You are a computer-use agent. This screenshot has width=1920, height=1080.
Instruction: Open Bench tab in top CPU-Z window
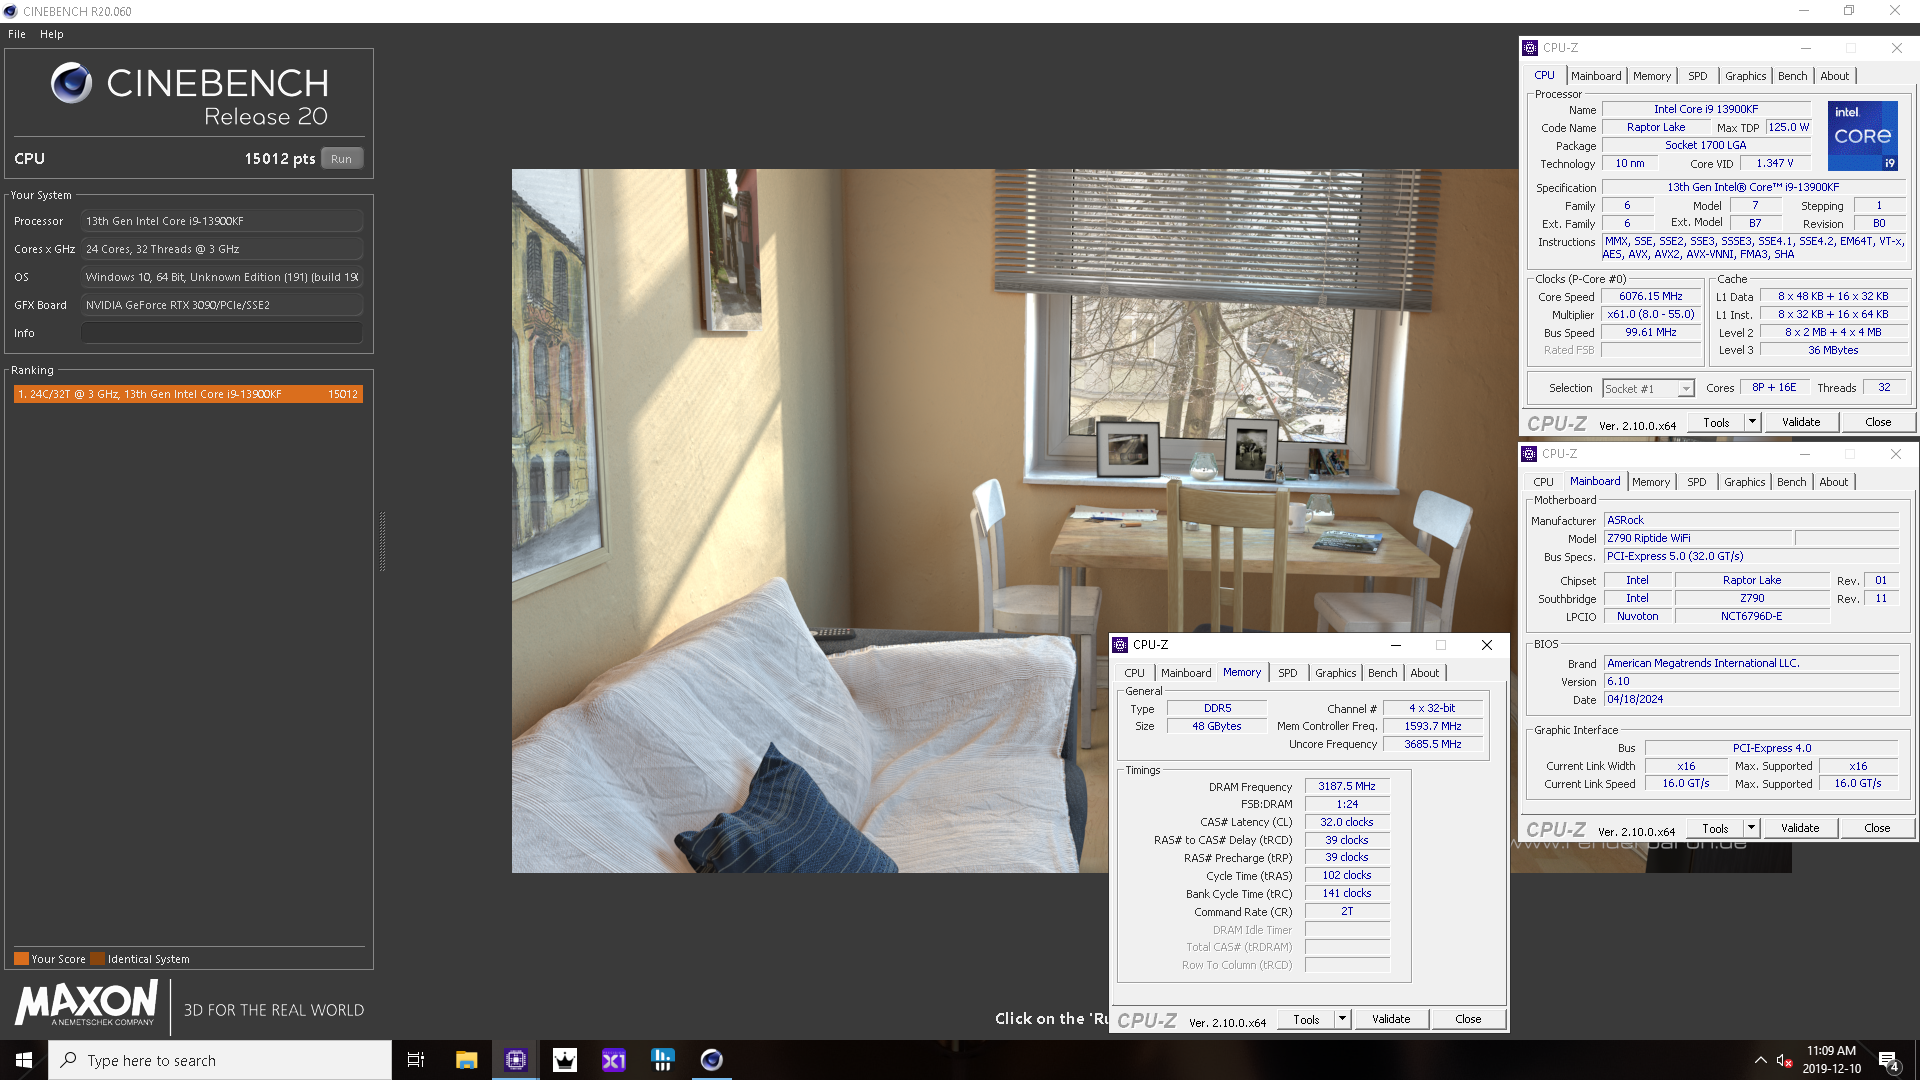click(x=1792, y=76)
